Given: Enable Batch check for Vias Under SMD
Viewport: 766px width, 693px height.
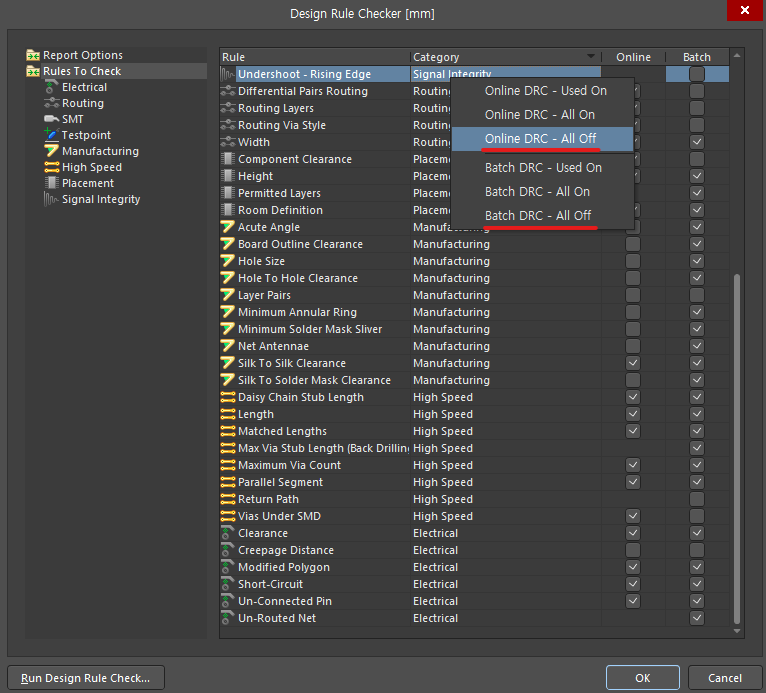Looking at the screenshot, I should [x=697, y=516].
